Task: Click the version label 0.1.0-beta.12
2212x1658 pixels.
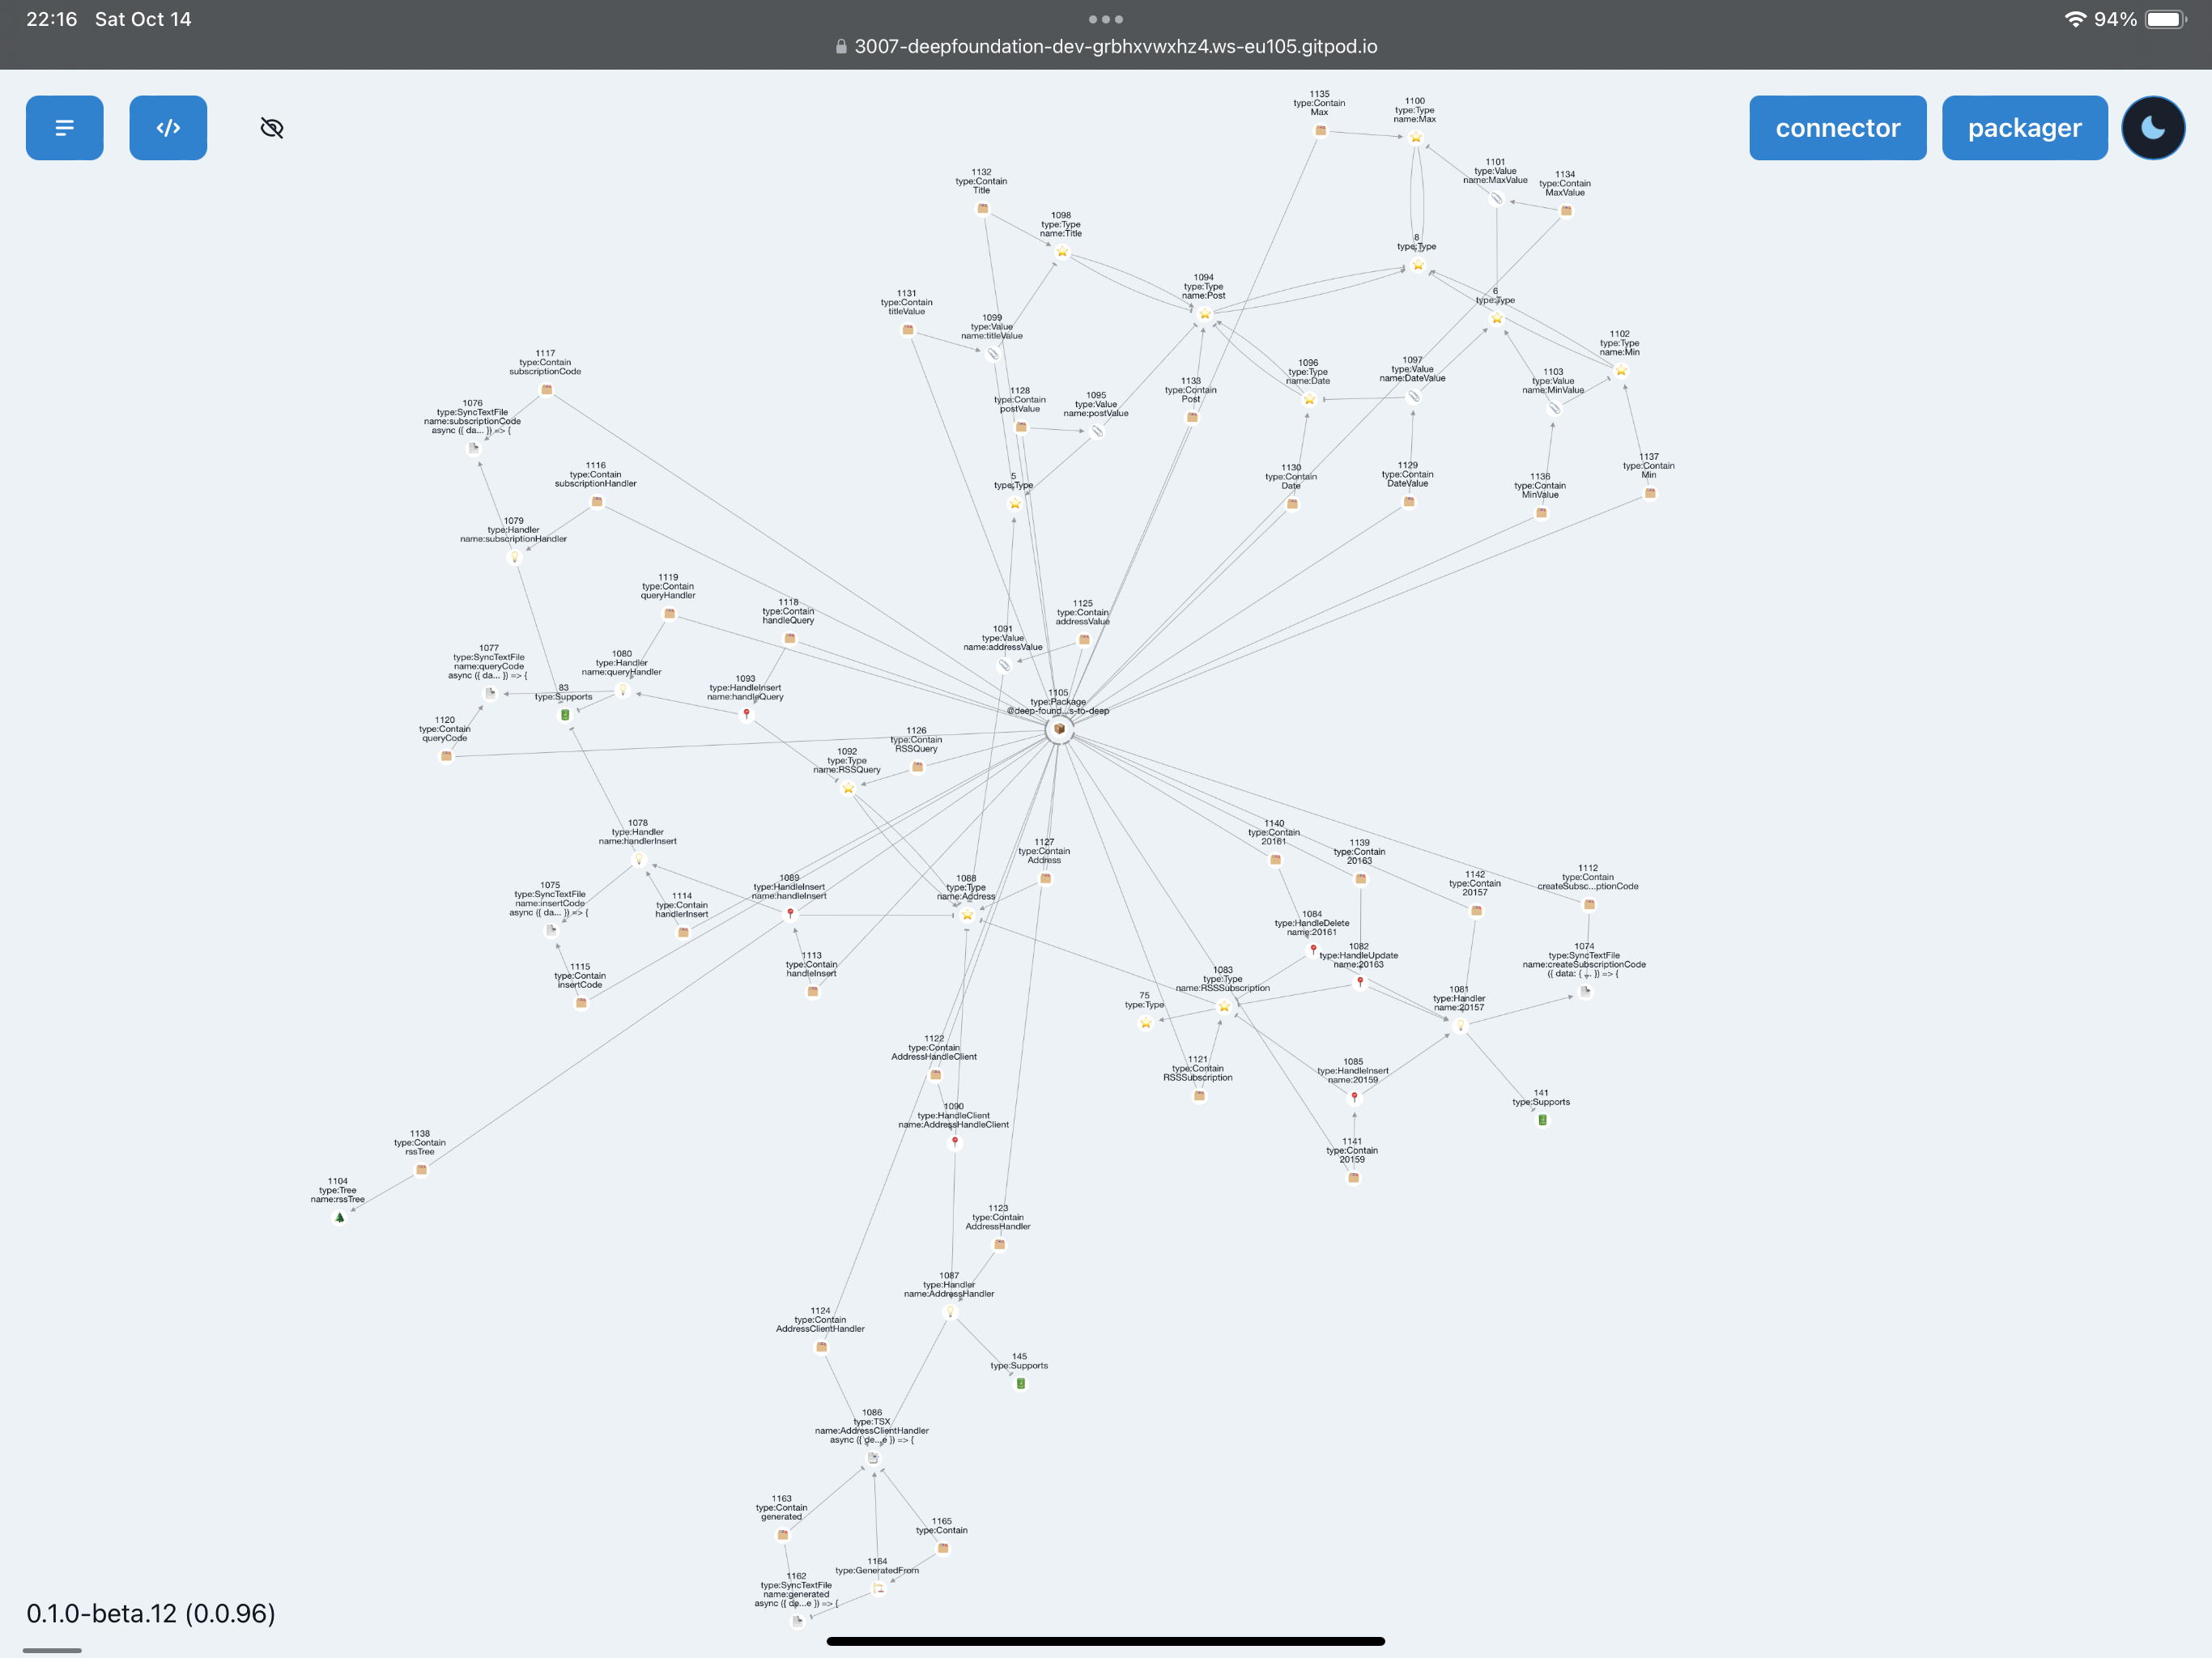Action: tap(151, 1613)
